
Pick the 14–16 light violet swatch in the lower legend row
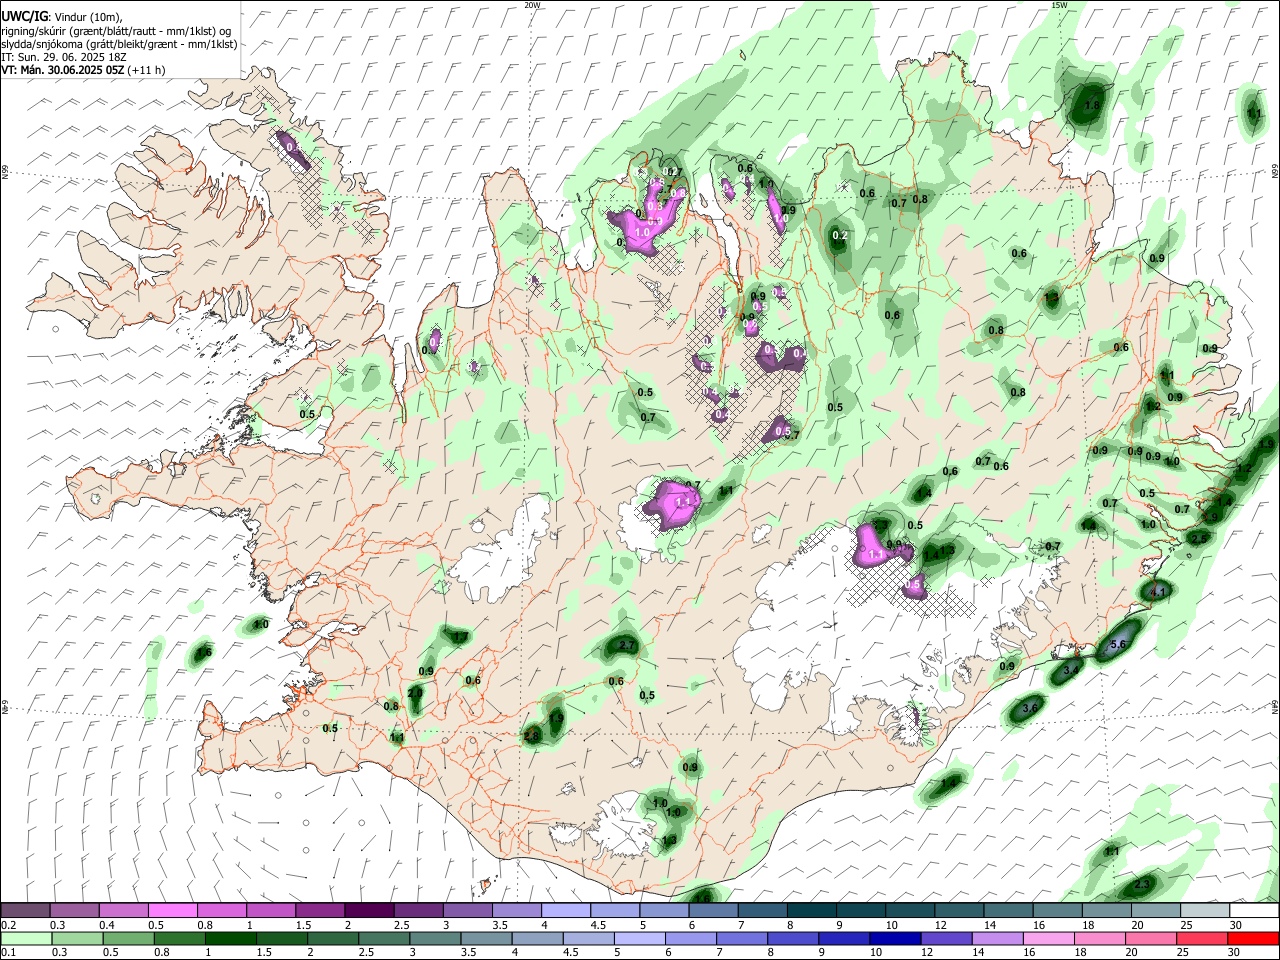996,938
